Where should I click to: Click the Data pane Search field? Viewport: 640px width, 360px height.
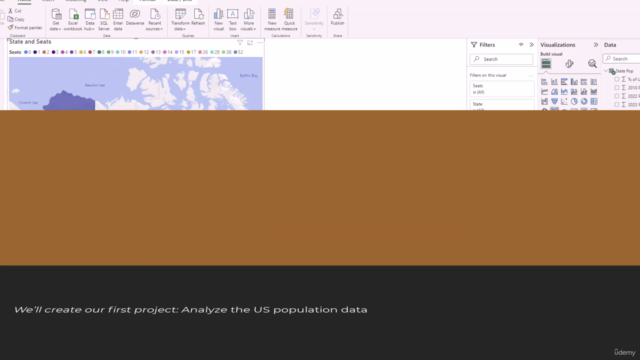coord(622,59)
